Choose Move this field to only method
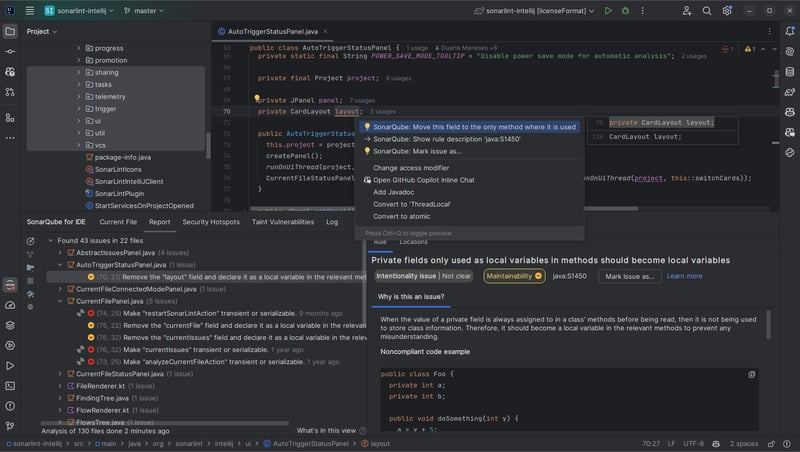The height and width of the screenshot is (452, 800). tap(469, 127)
